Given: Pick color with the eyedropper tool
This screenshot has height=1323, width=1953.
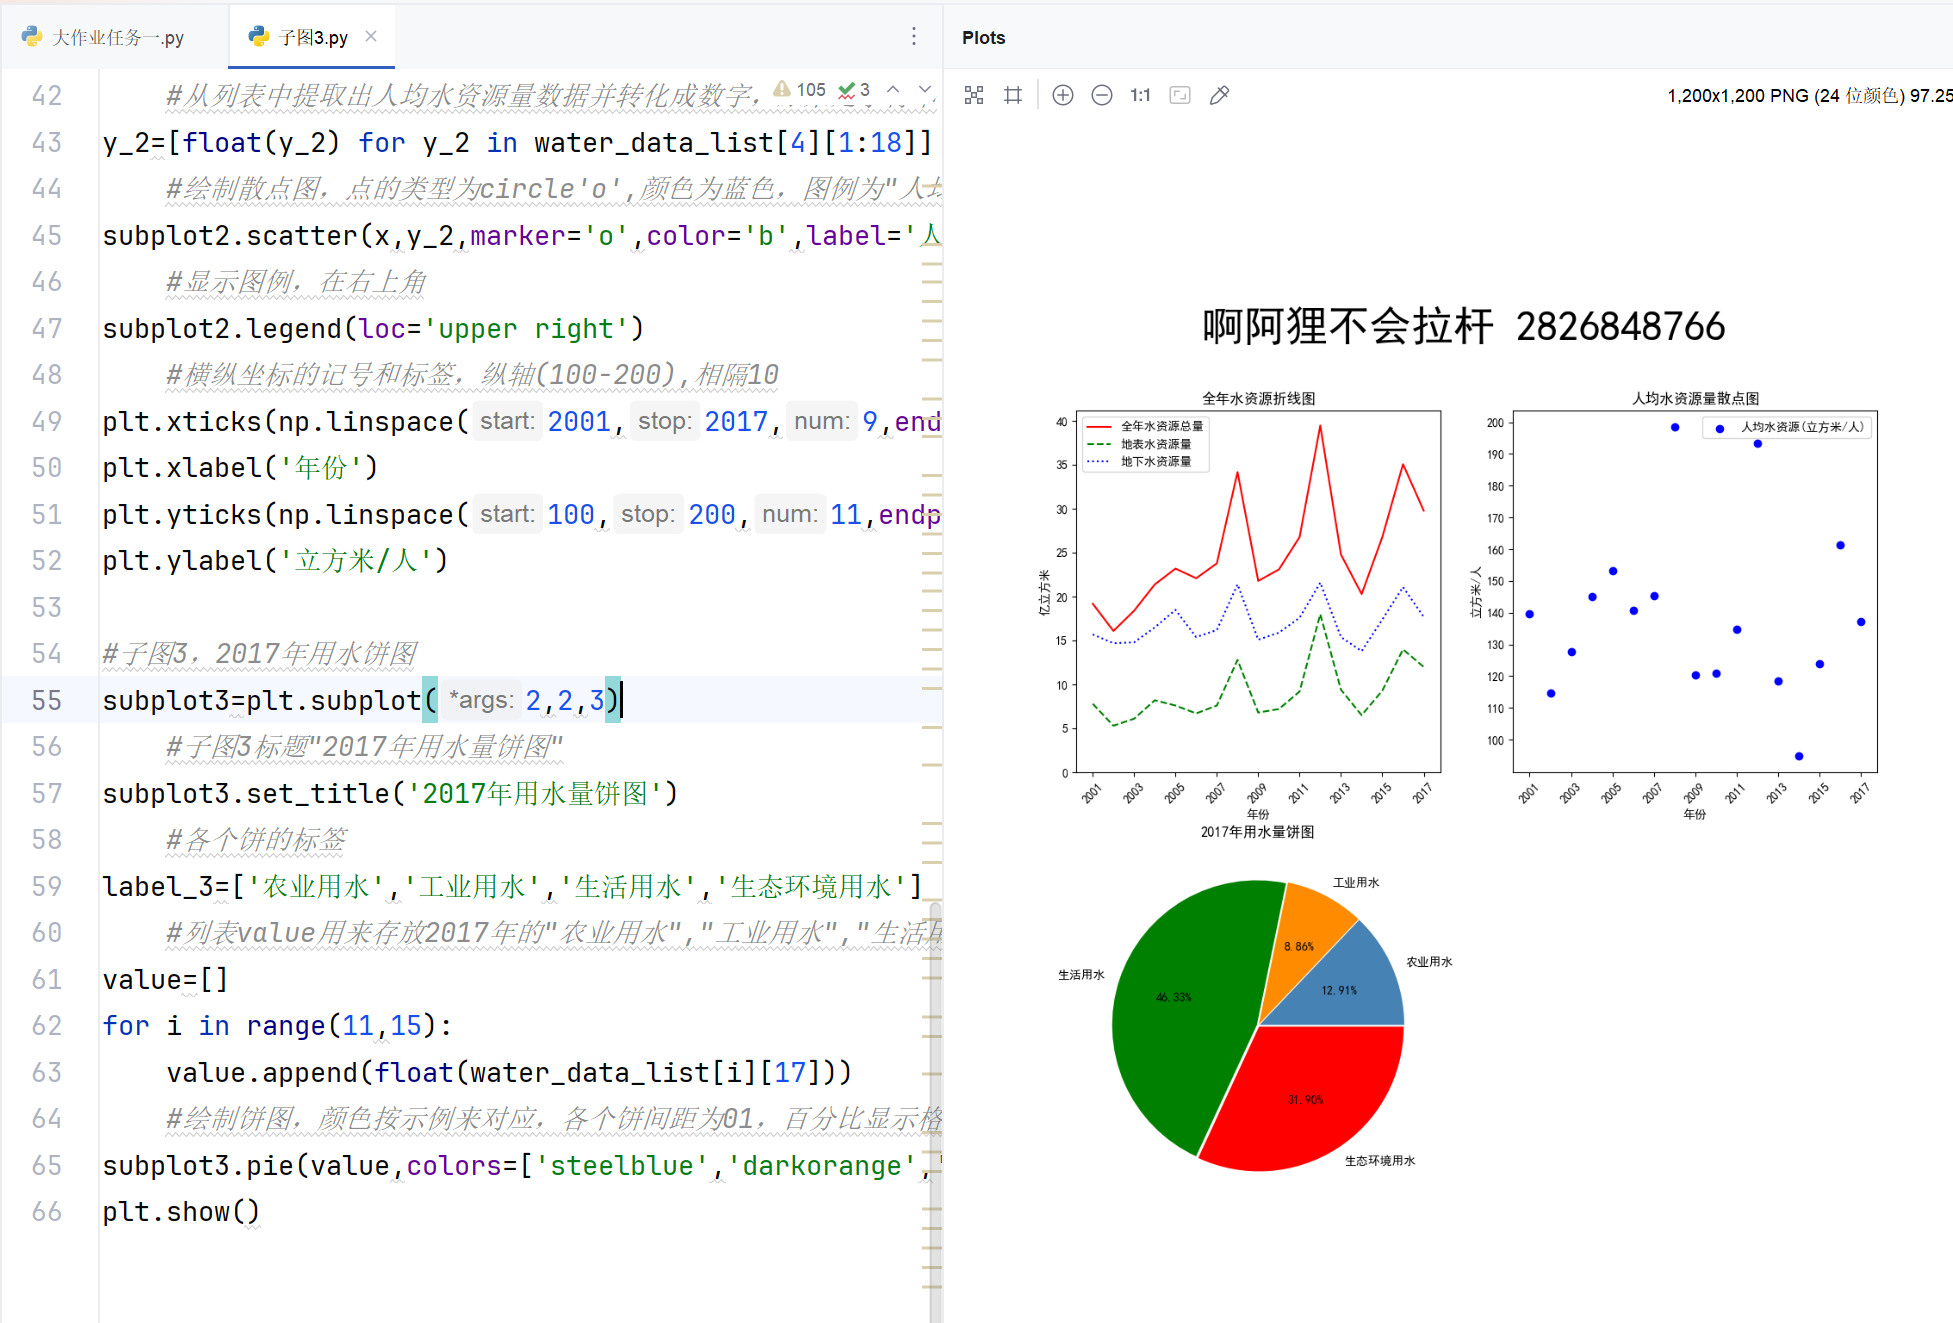Looking at the screenshot, I should [x=1219, y=95].
